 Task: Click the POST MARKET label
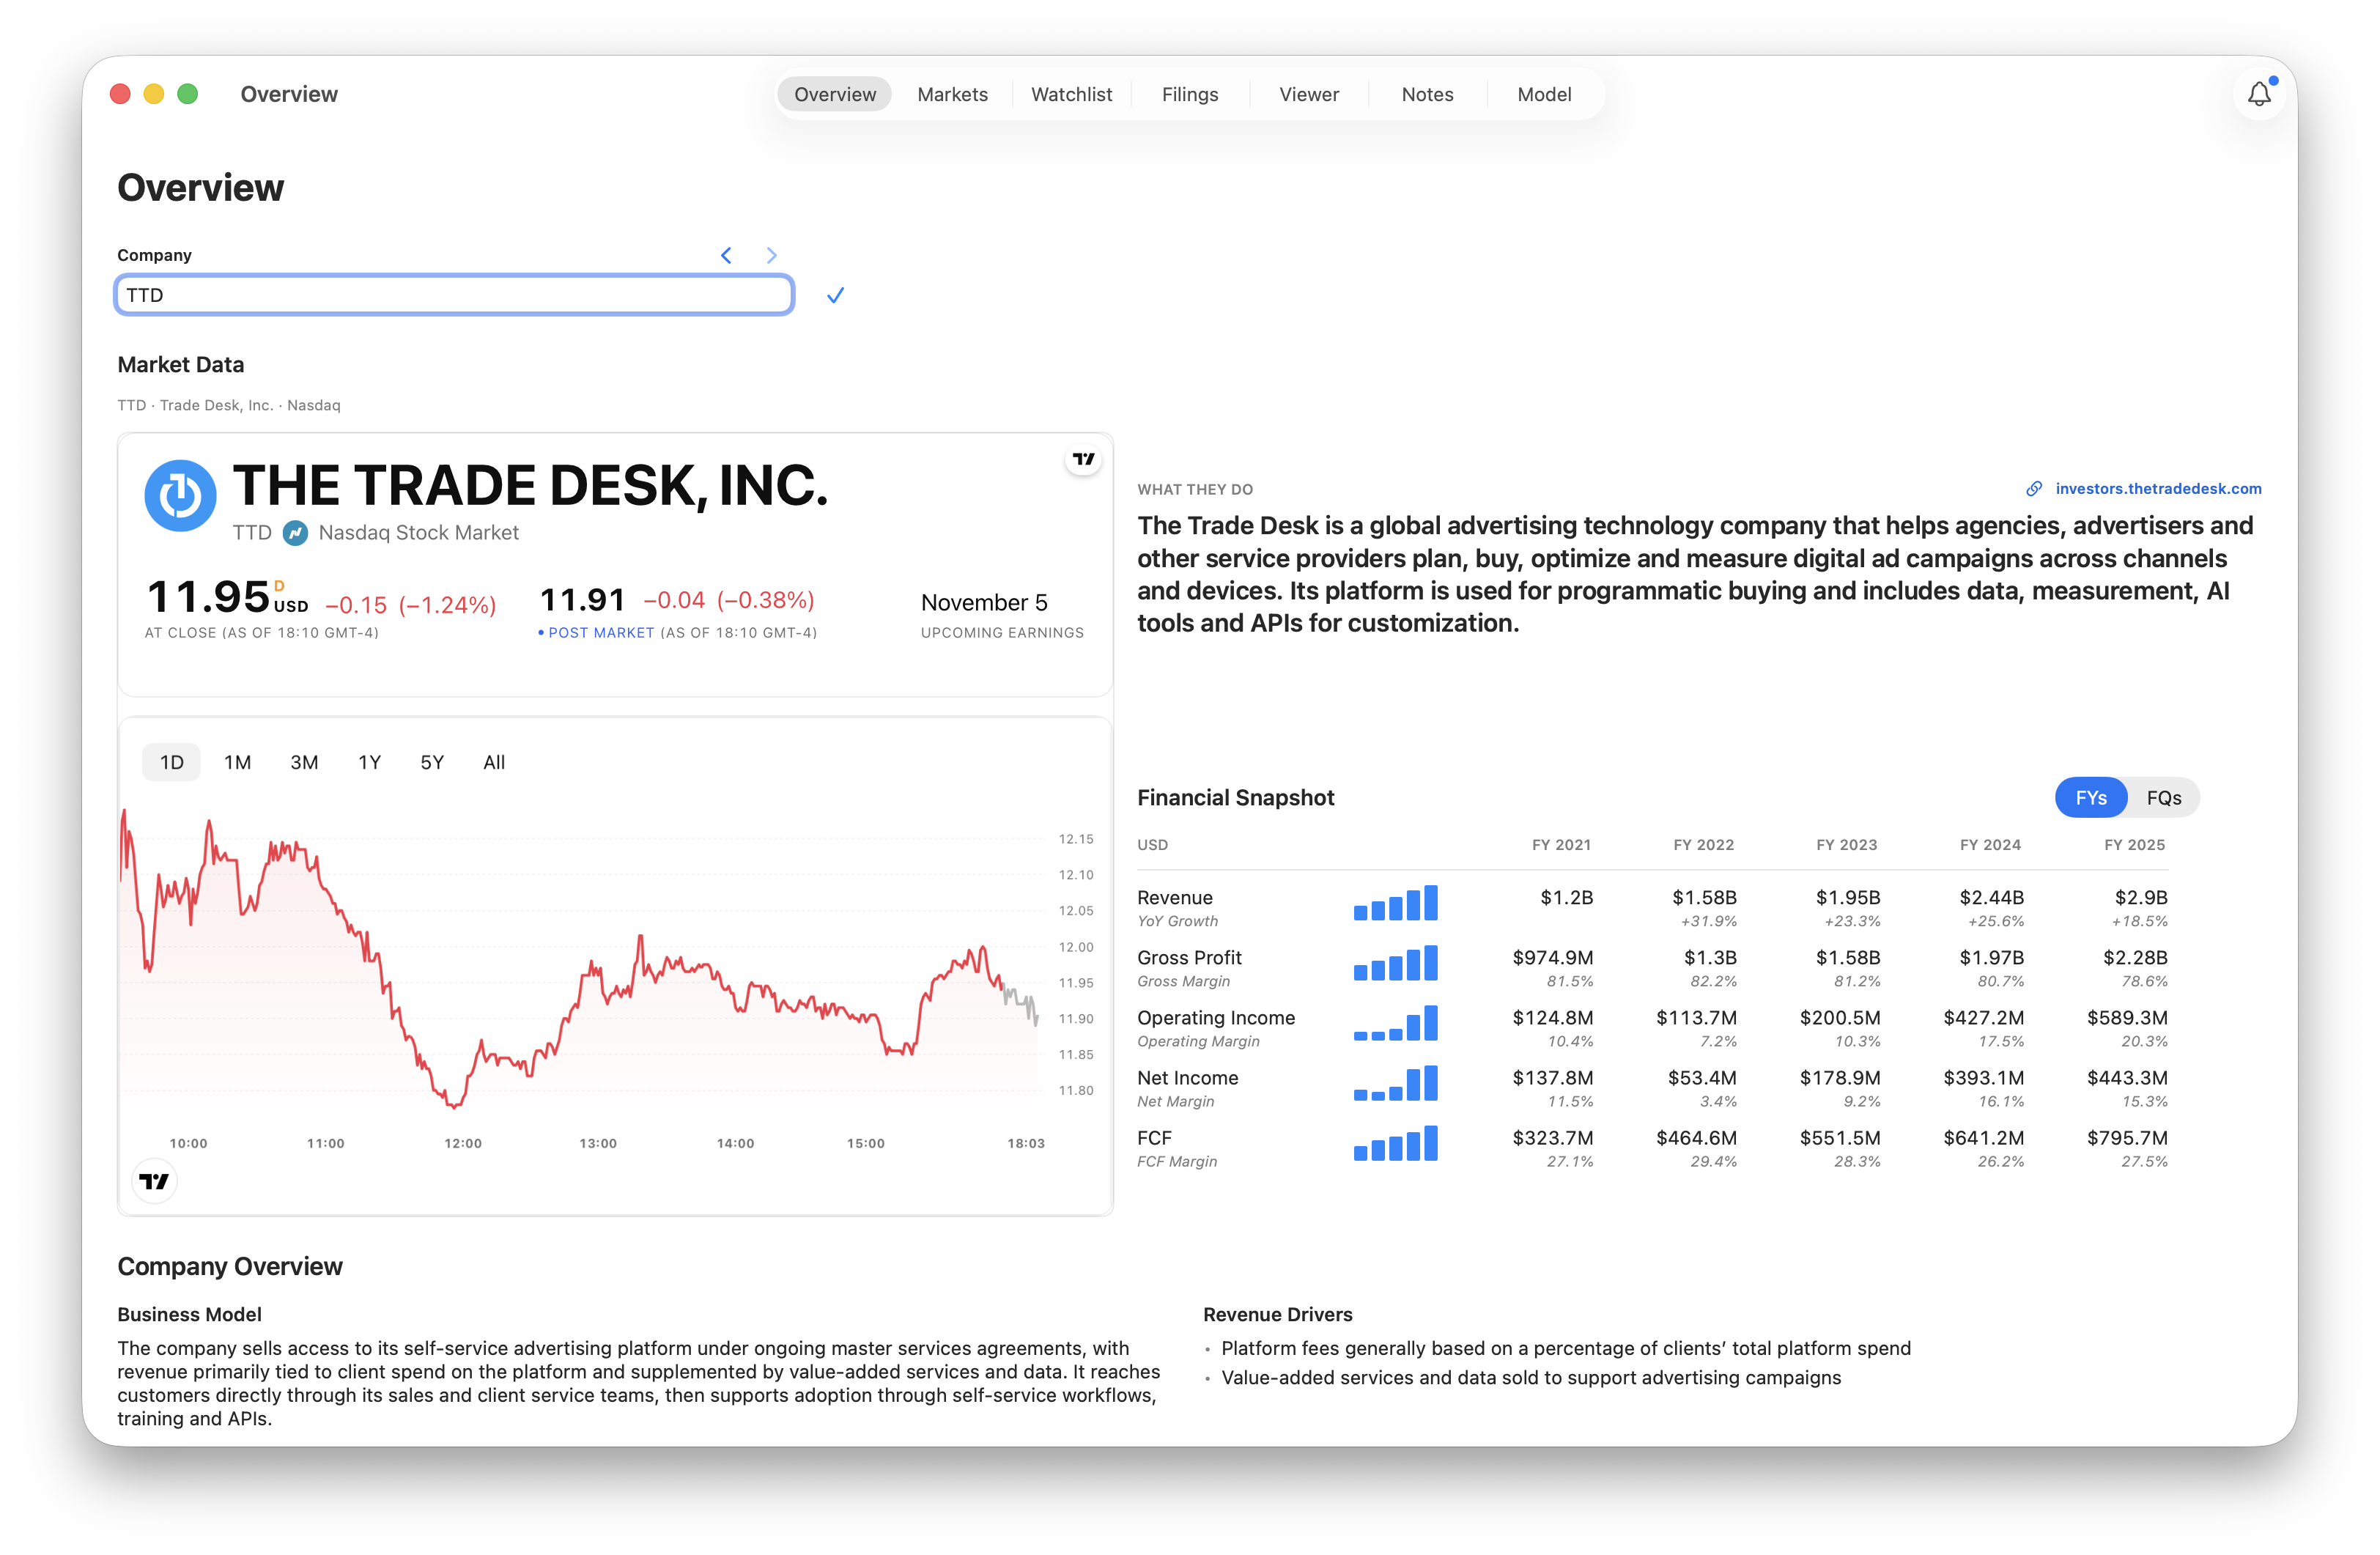[601, 633]
